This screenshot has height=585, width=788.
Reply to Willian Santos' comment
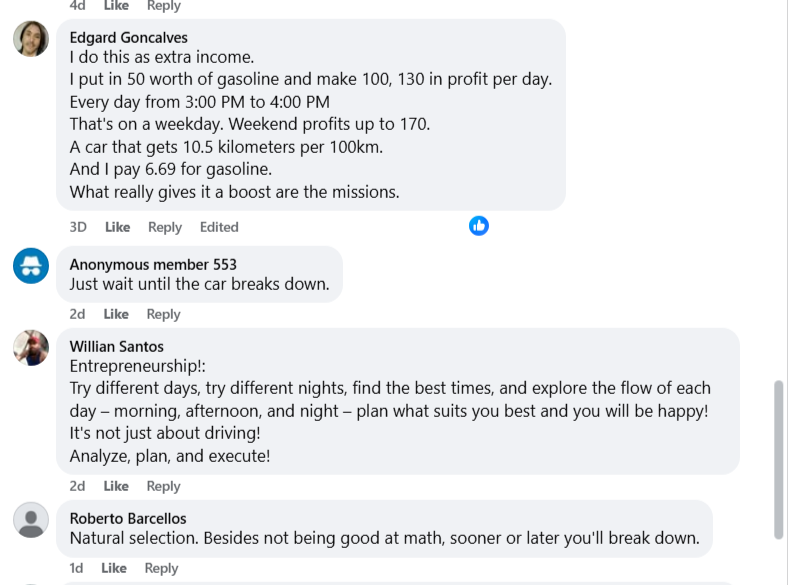click(163, 486)
